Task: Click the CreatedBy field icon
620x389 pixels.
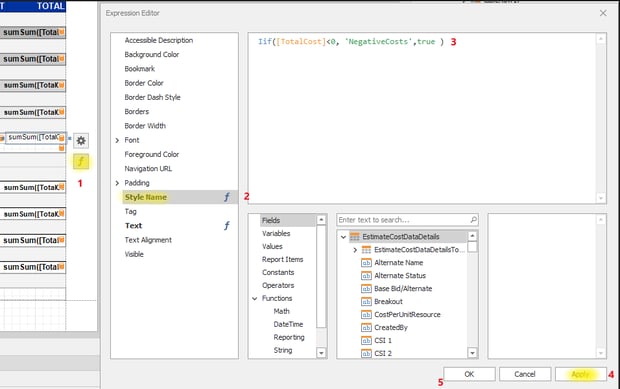Action: click(x=366, y=328)
